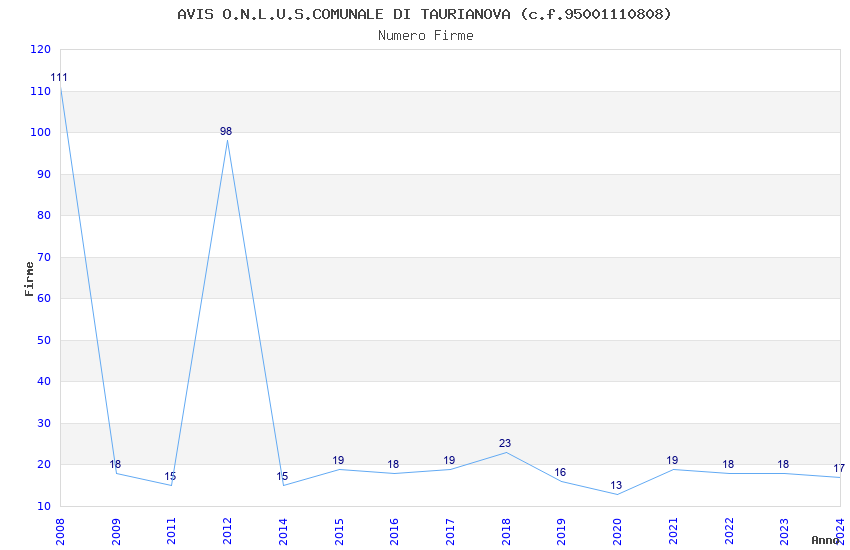Select the peak data label 98 for 2012
The width and height of the screenshot is (850, 550).
[226, 131]
